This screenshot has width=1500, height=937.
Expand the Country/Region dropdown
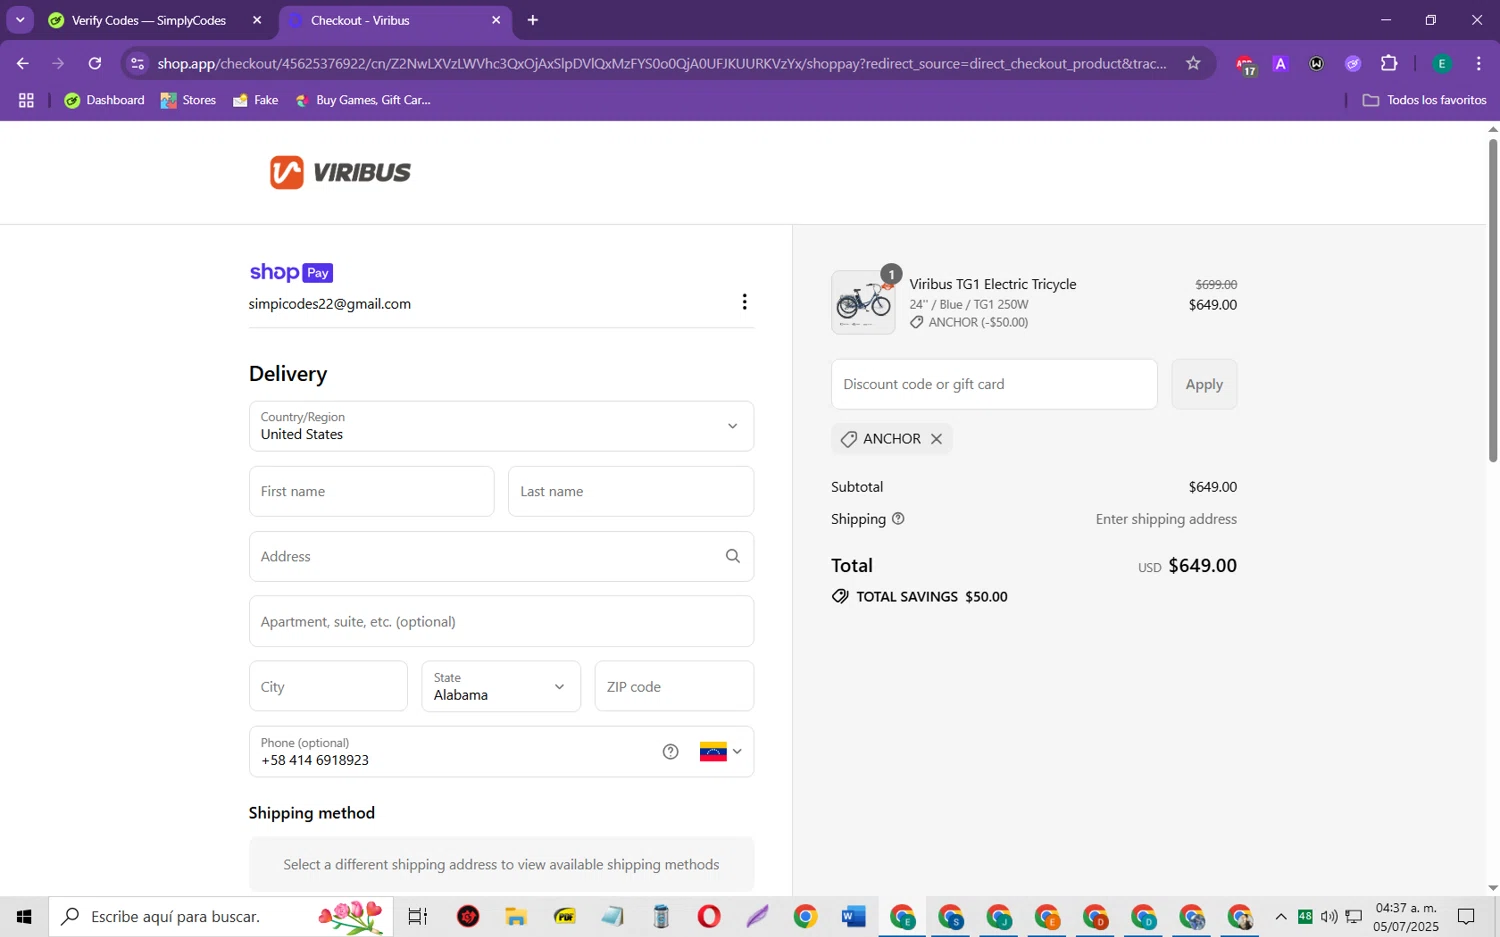[x=501, y=426]
